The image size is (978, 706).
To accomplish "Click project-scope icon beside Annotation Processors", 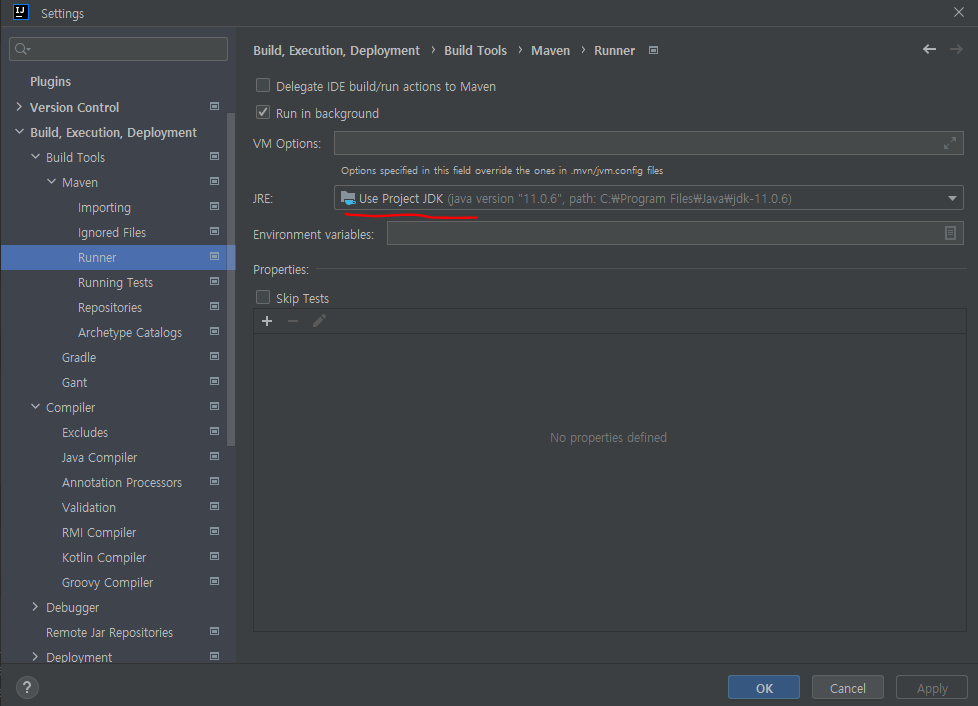I will pyautogui.click(x=214, y=481).
